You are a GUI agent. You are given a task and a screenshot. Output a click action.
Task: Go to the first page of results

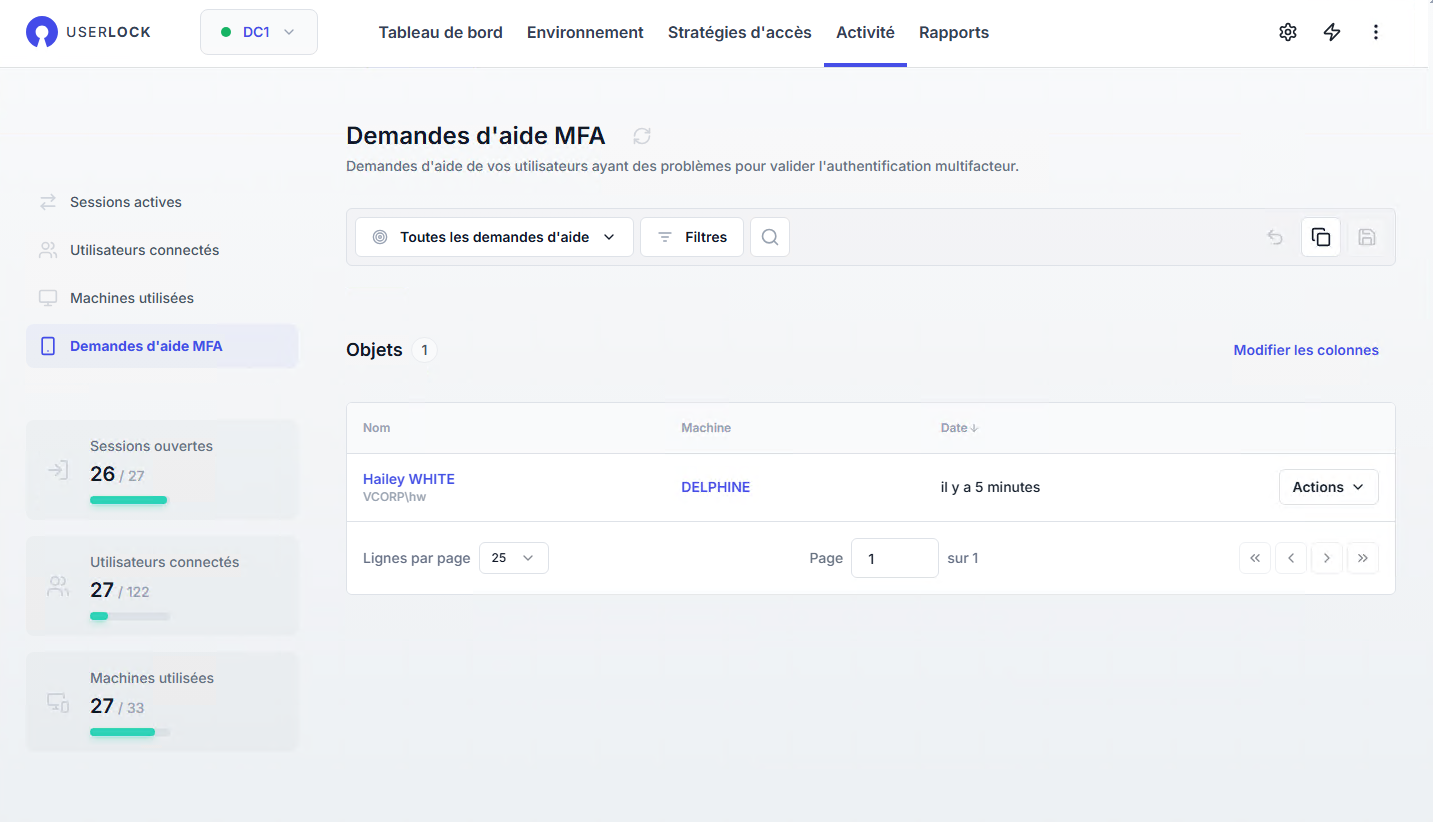pos(1255,558)
